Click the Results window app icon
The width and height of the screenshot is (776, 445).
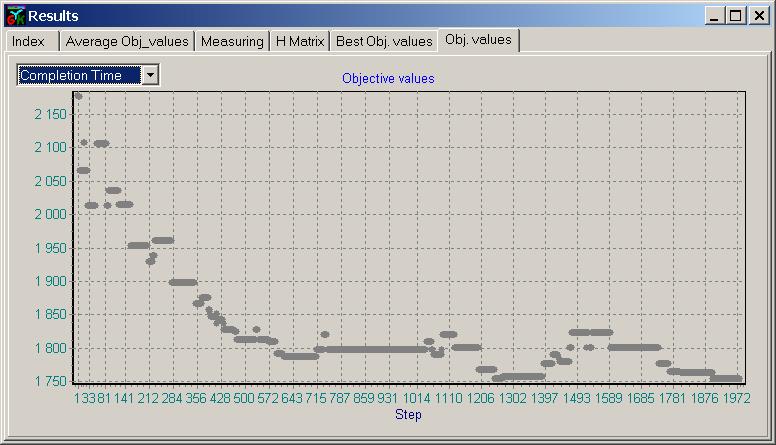(x=15, y=16)
